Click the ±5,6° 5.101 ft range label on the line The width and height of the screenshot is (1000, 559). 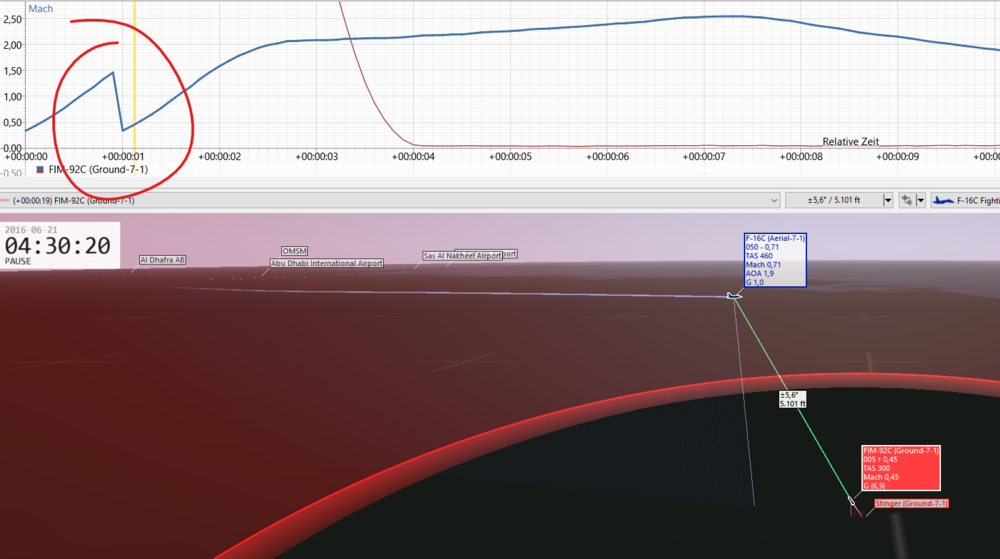pos(793,400)
